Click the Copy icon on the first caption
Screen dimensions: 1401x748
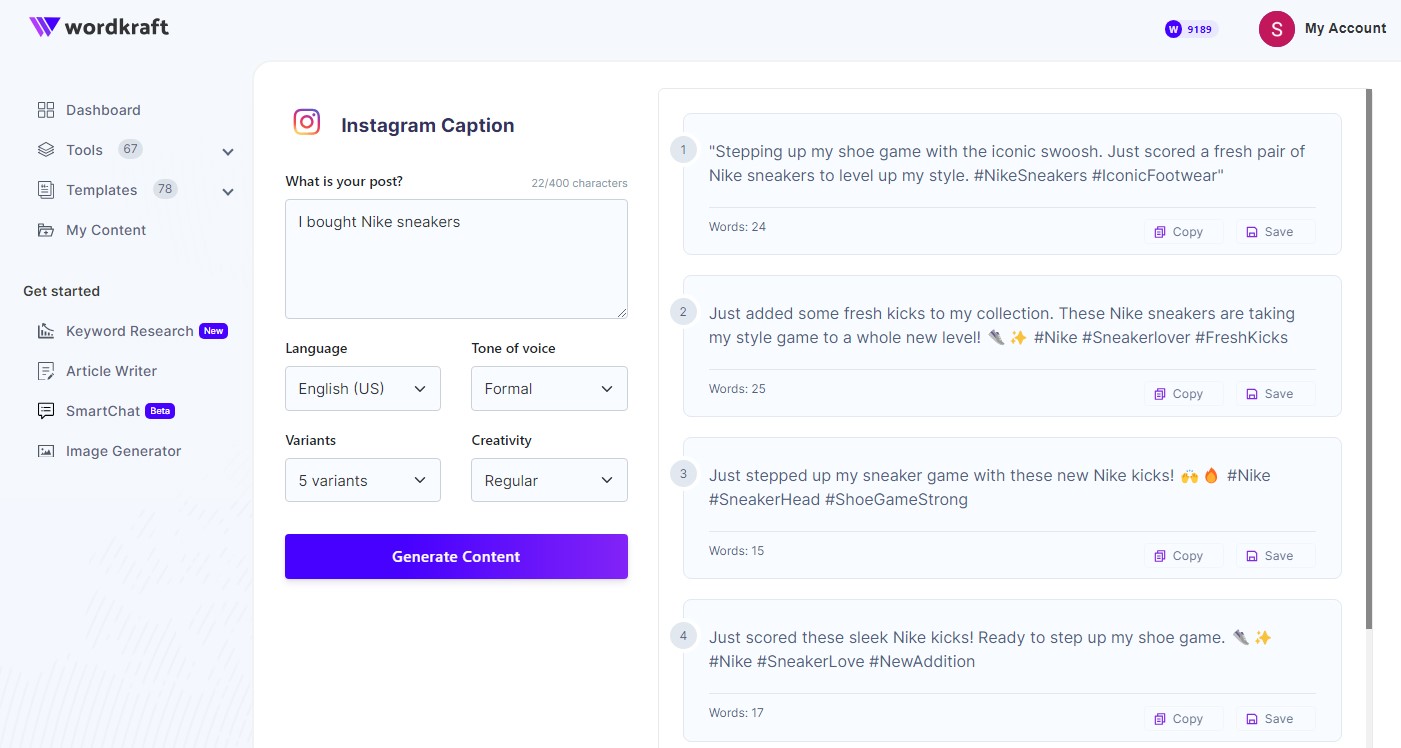click(x=1162, y=231)
